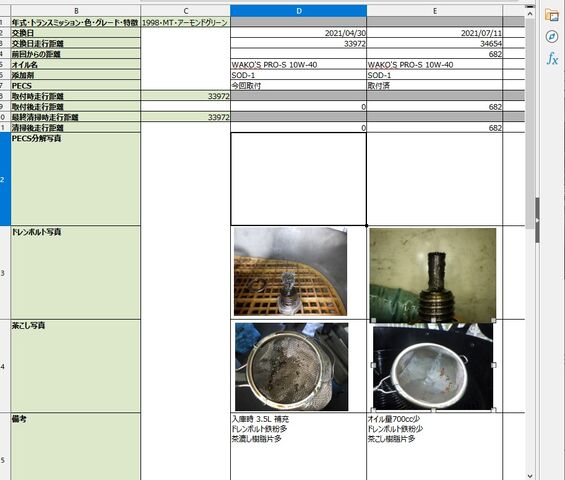The height and width of the screenshot is (480, 565).
Task: Click the 備考 label cell
Action: pos(76,447)
